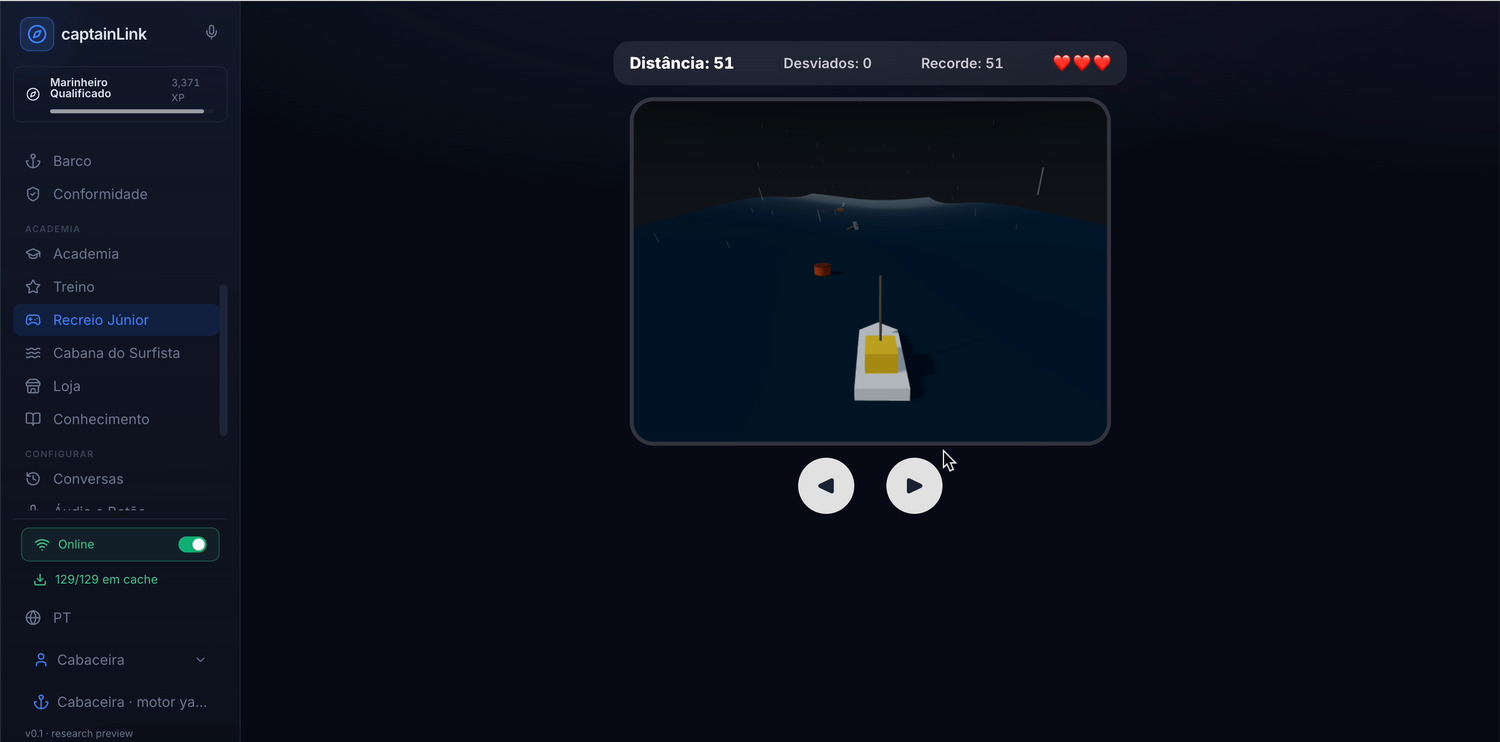Open the Loja page
Screen dimensions: 1500x742
point(116,386)
